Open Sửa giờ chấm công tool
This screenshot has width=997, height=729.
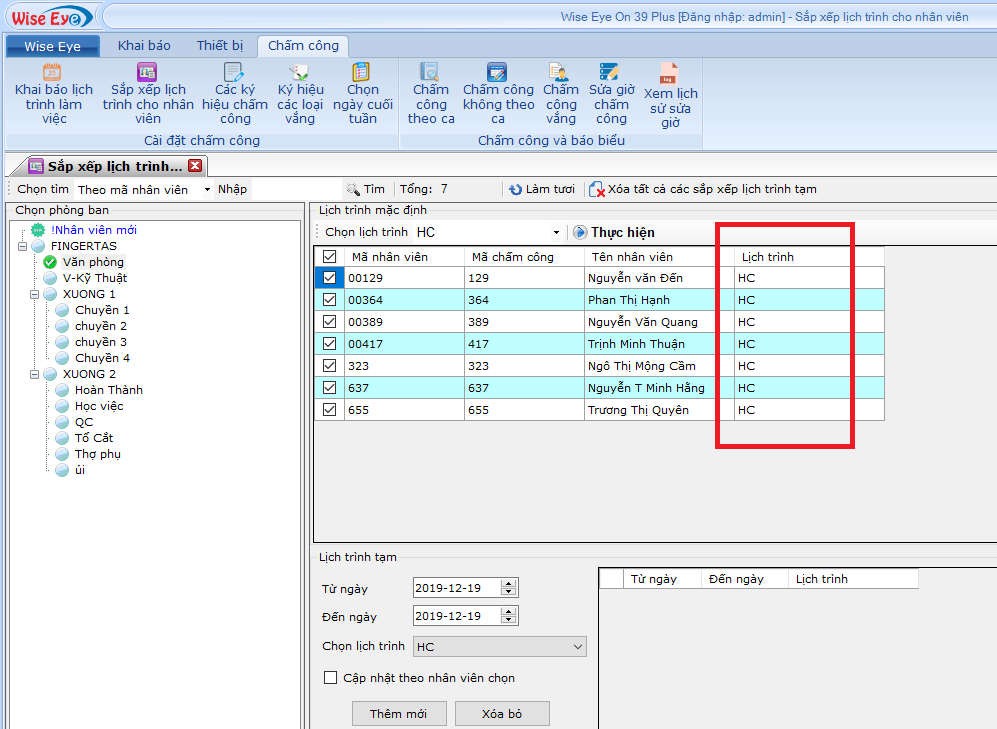pos(610,73)
